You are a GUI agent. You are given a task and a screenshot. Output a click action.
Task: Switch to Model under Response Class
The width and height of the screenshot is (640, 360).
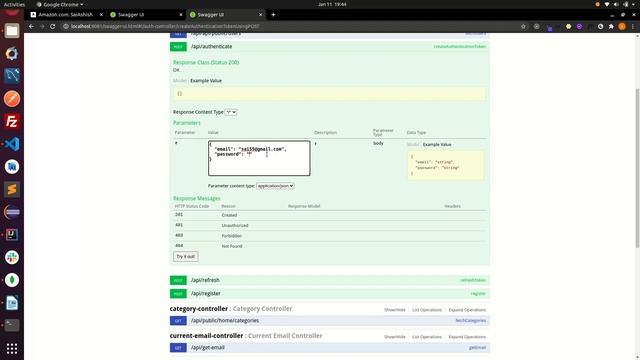179,81
